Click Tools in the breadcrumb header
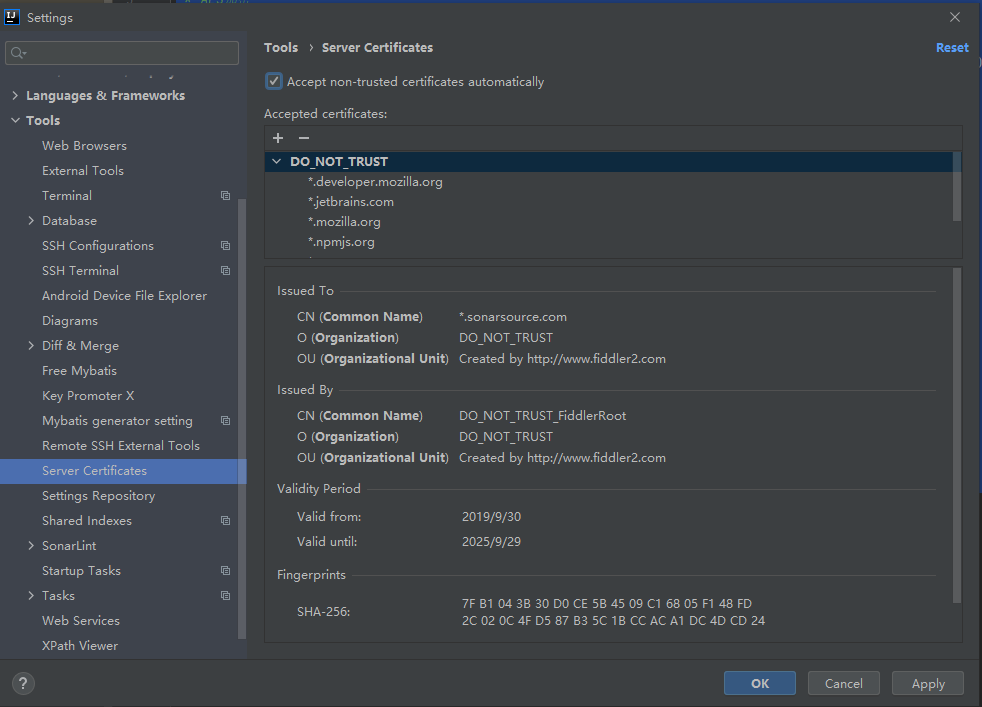Screen dimensions: 982x707 [281, 47]
